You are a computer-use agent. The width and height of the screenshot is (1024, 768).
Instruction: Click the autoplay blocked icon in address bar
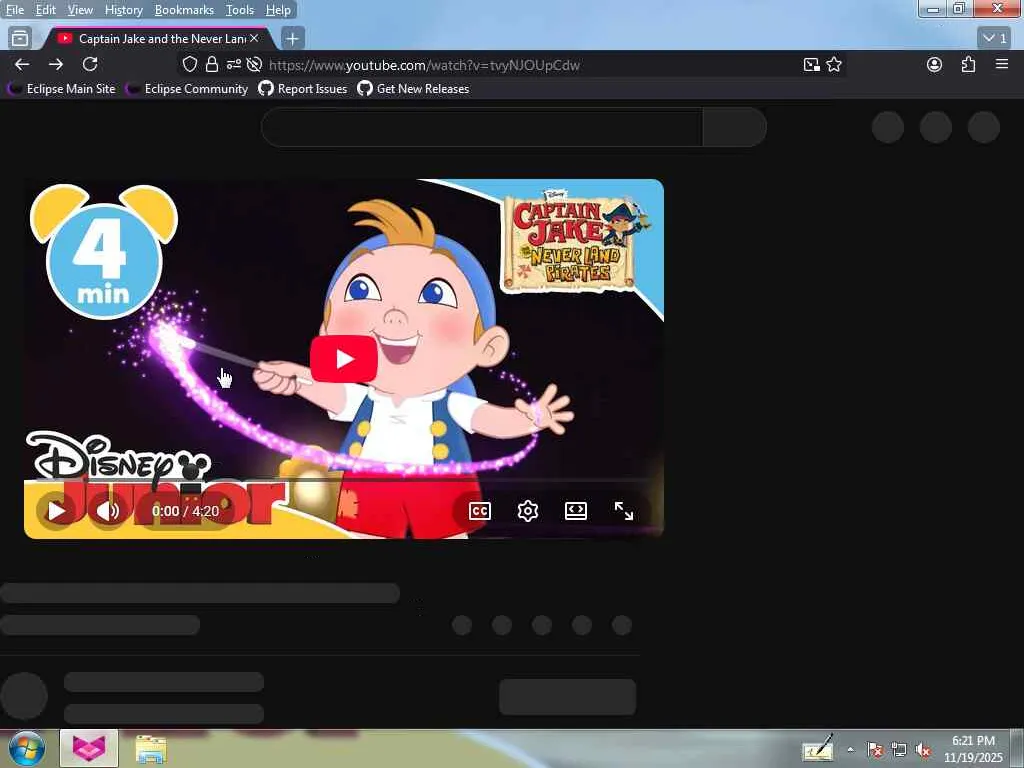[255, 64]
